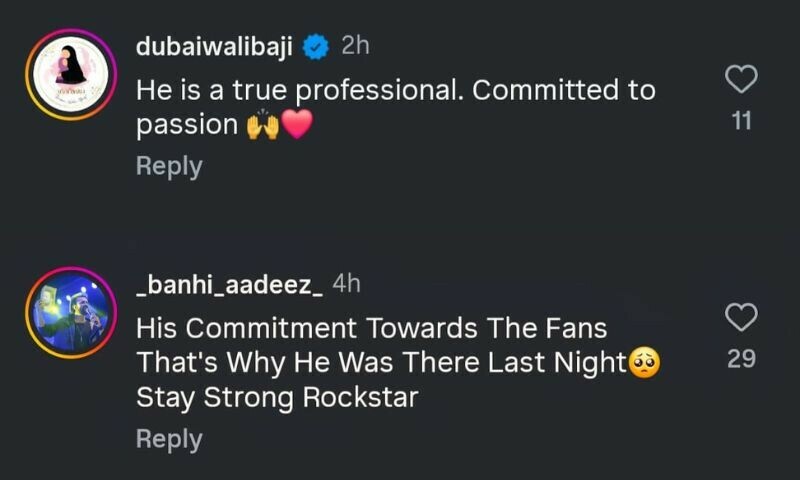
Task: Like the dubaiwalibaji comment with heart outline
Action: point(741,79)
